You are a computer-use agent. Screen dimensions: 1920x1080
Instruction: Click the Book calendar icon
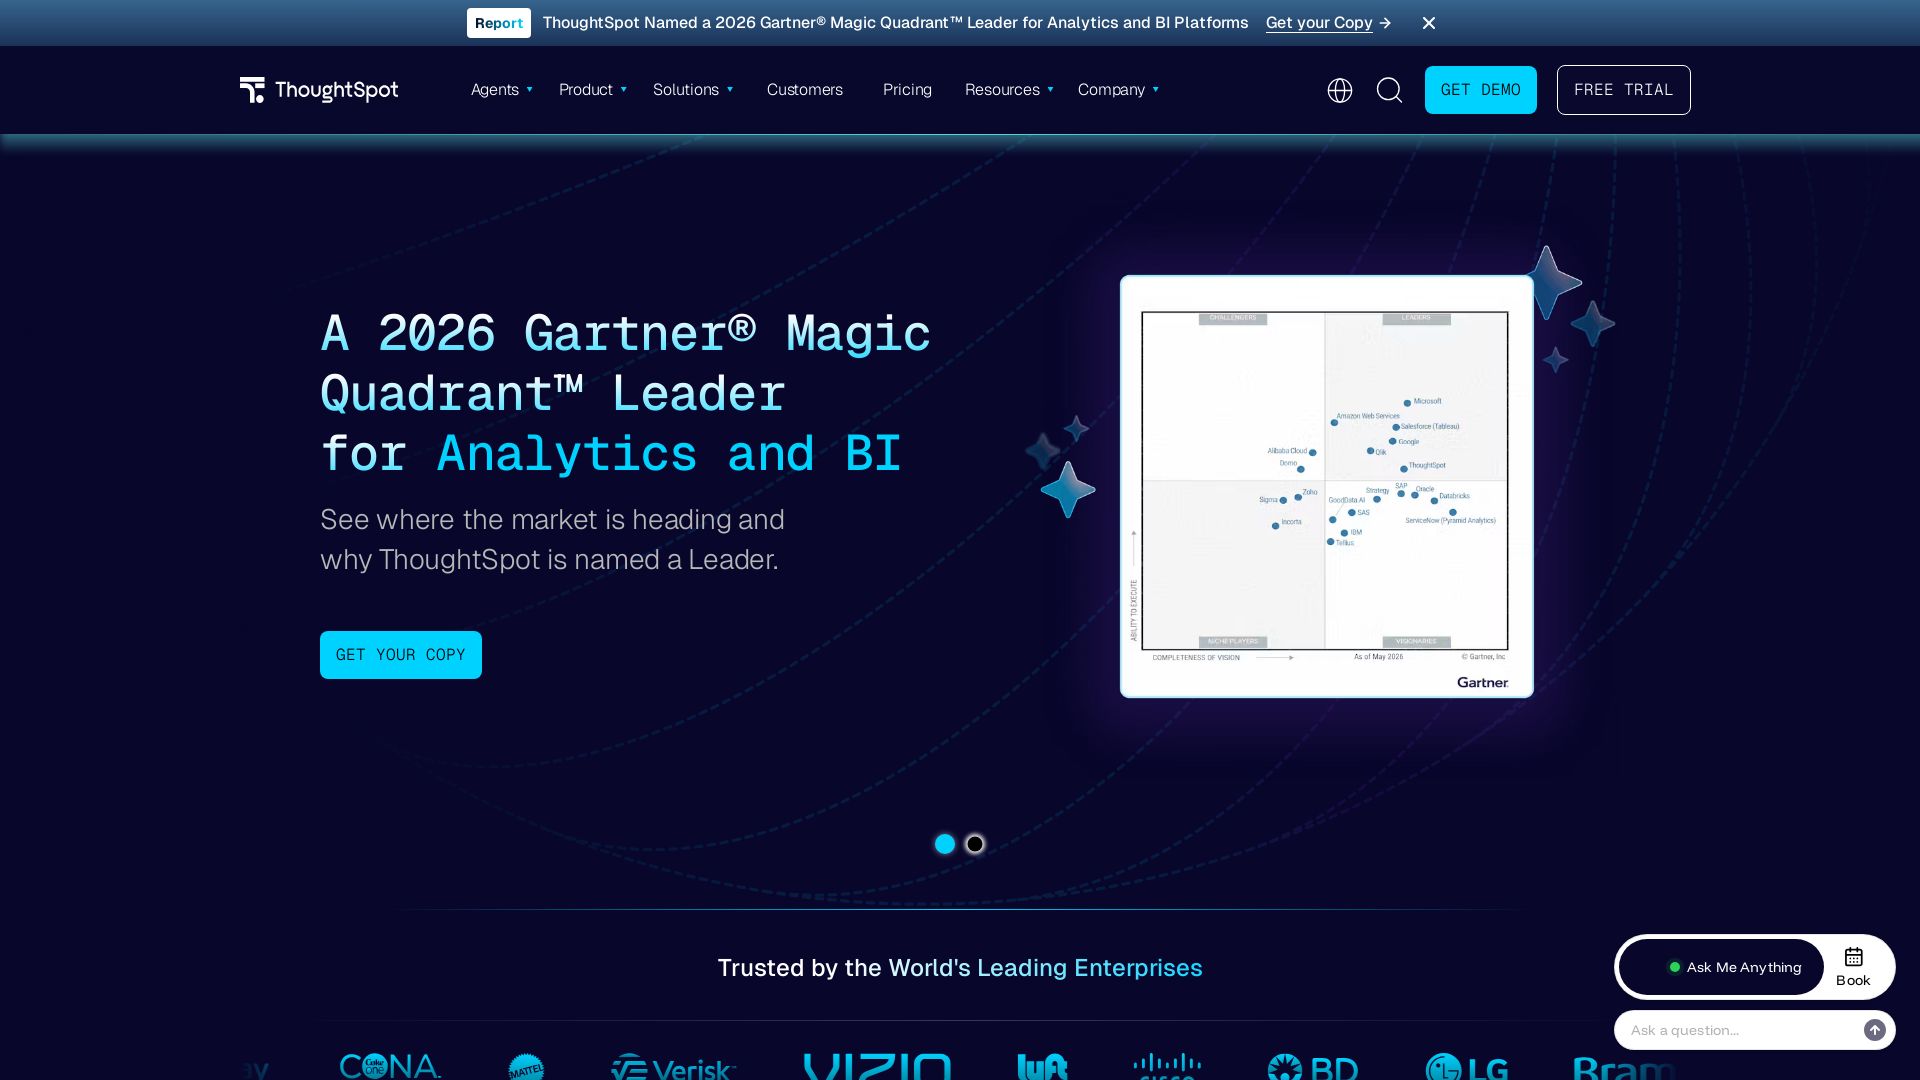(1853, 967)
